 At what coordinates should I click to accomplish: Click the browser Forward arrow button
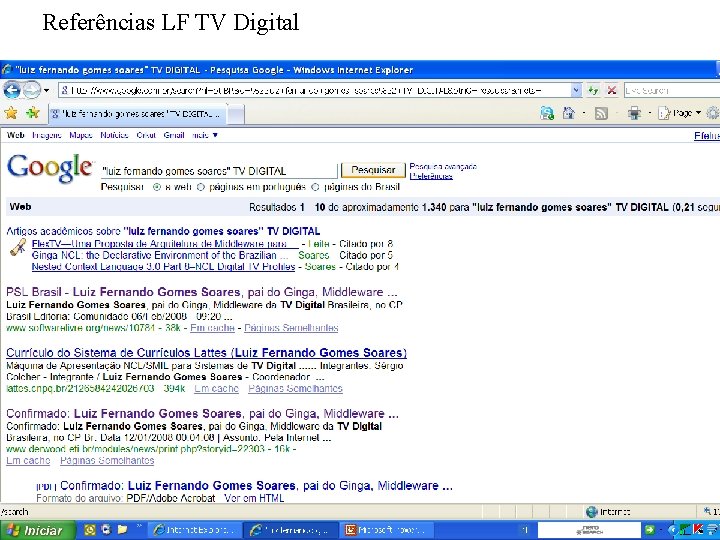(x=32, y=90)
